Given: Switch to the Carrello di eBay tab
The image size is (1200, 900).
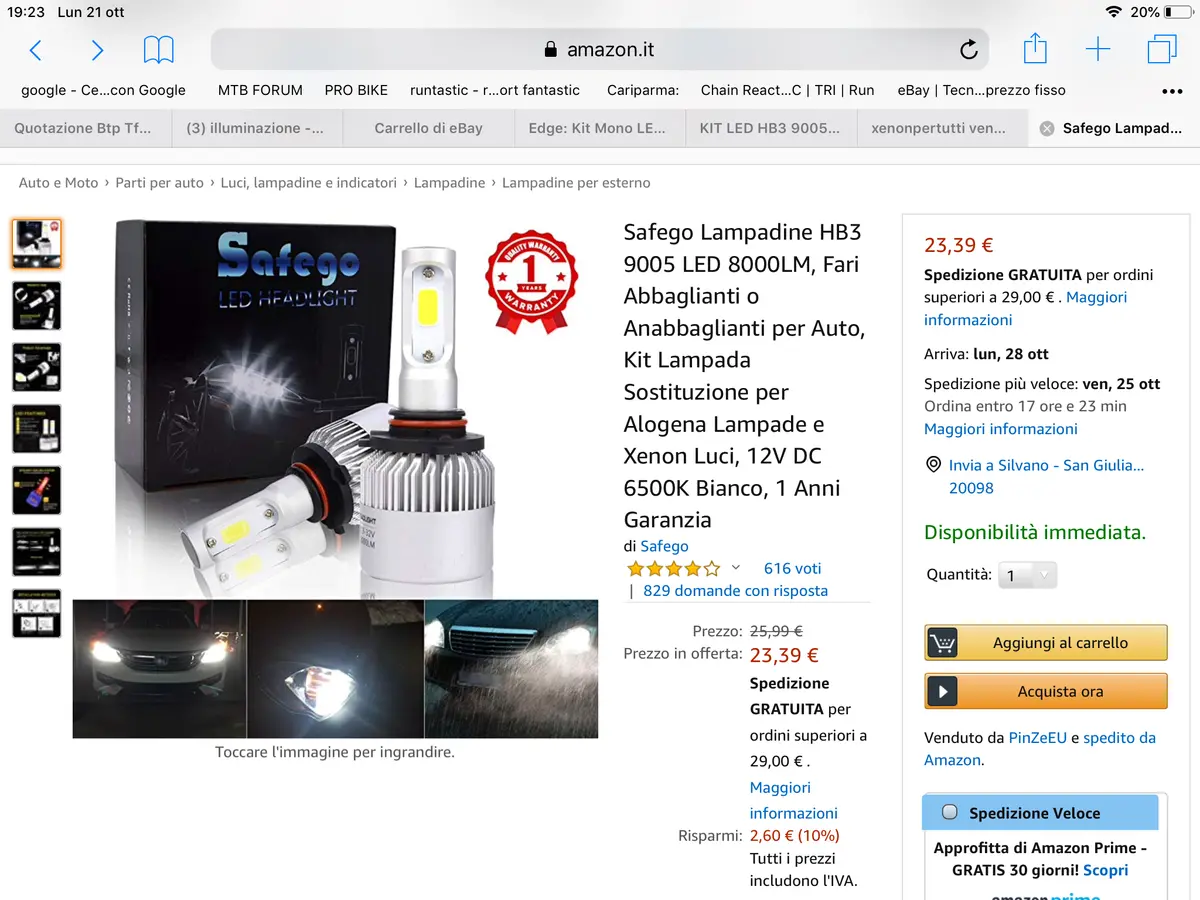Looking at the screenshot, I should (x=428, y=128).
